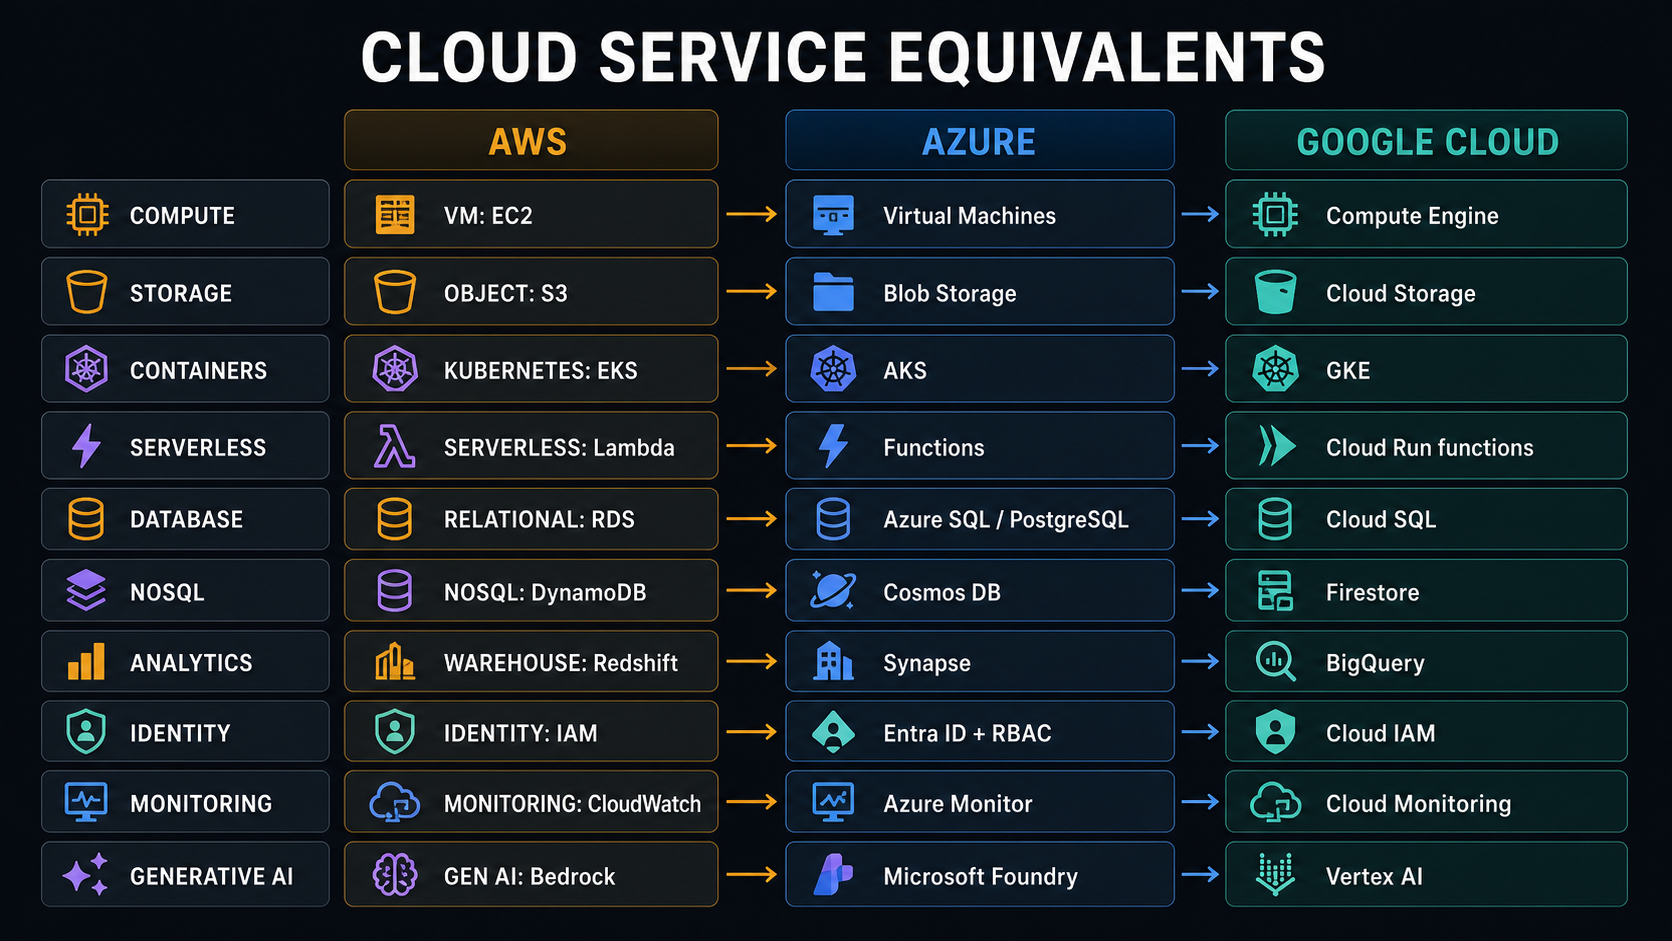Click the Cosmos DB planet icon
The width and height of the screenshot is (1672, 941).
[x=833, y=590]
